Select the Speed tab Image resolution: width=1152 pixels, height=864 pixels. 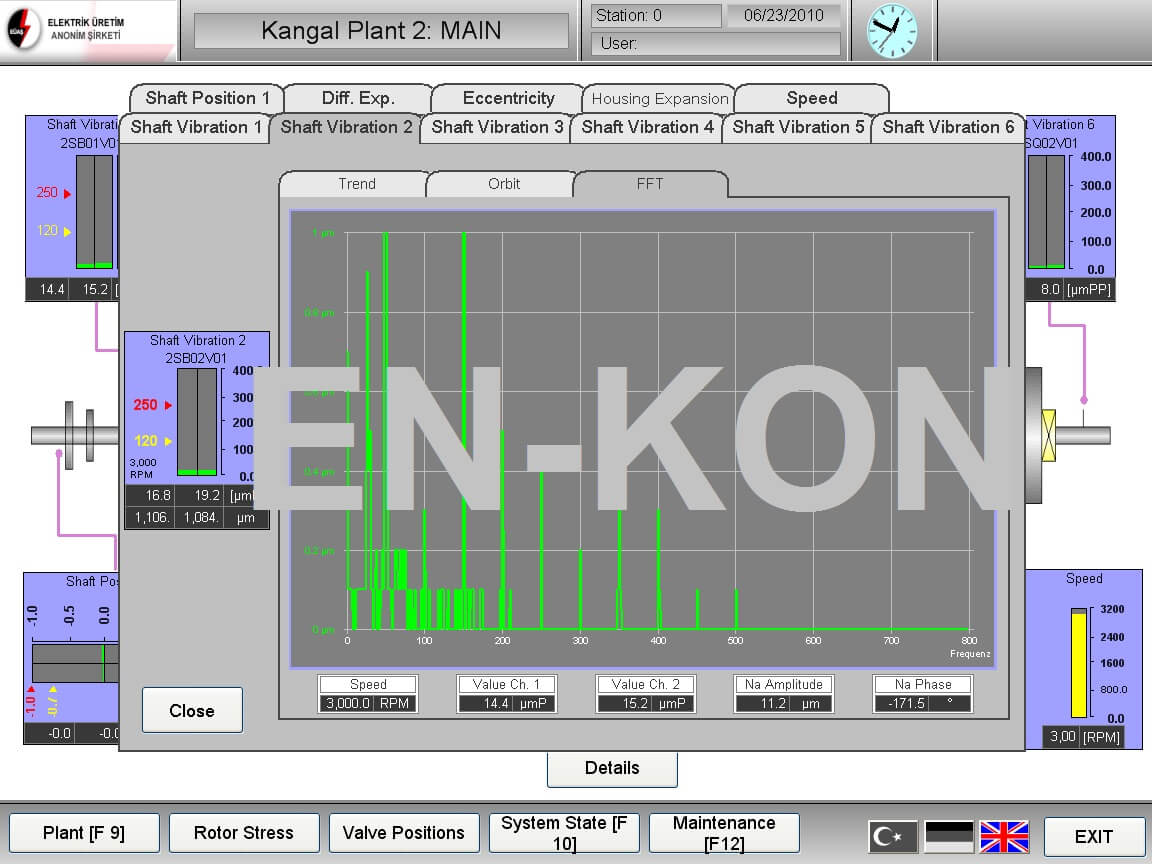coord(811,98)
